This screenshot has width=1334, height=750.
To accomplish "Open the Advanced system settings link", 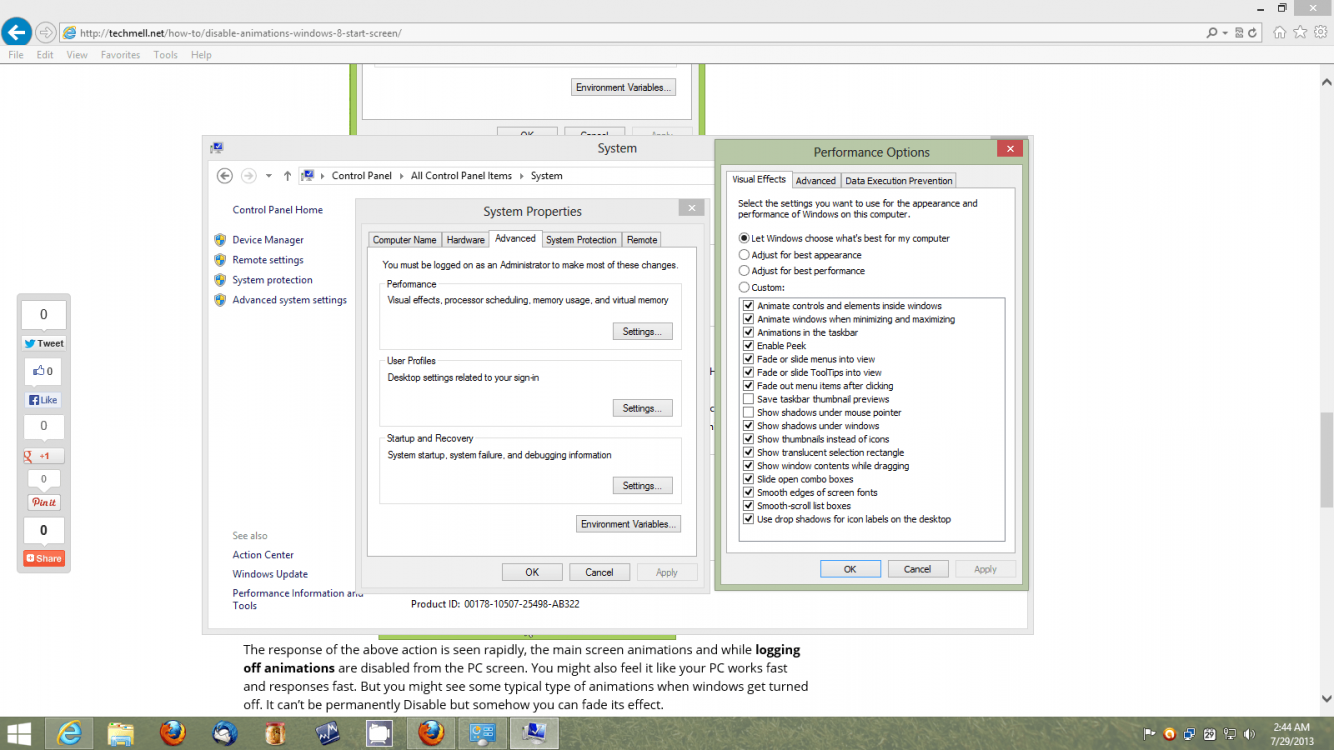I will tap(289, 300).
